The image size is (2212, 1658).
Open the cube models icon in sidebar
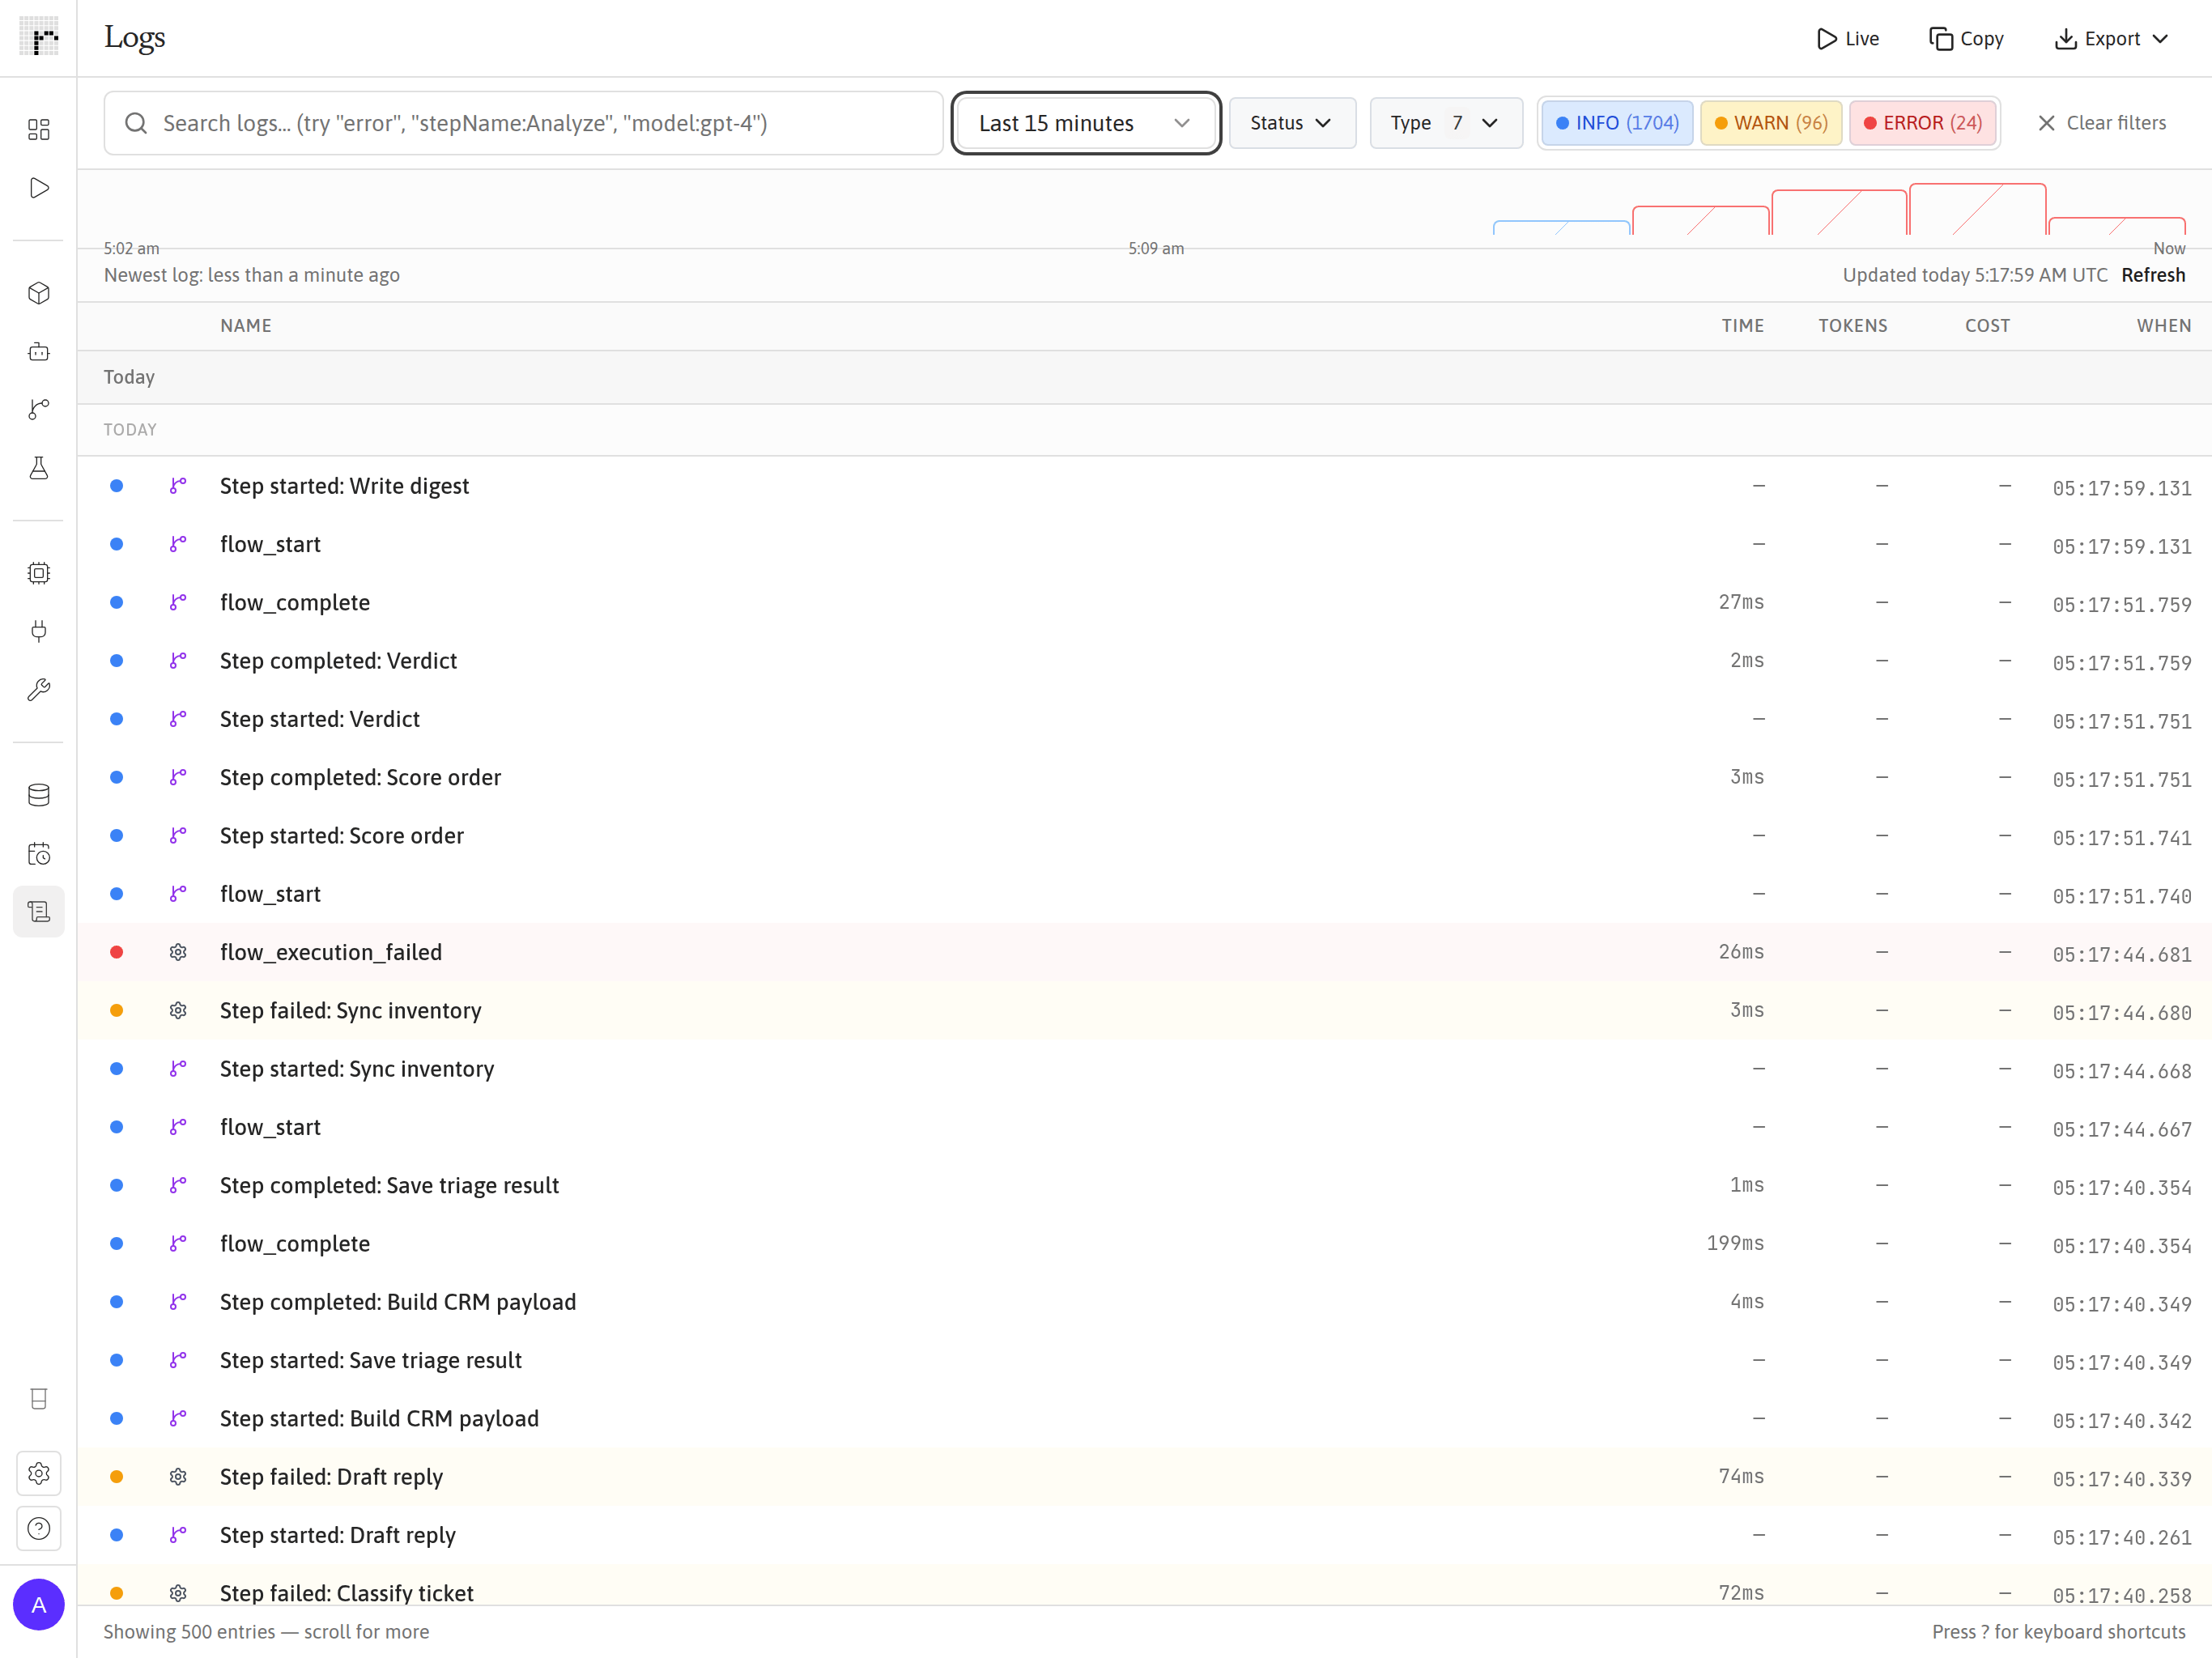click(x=38, y=293)
